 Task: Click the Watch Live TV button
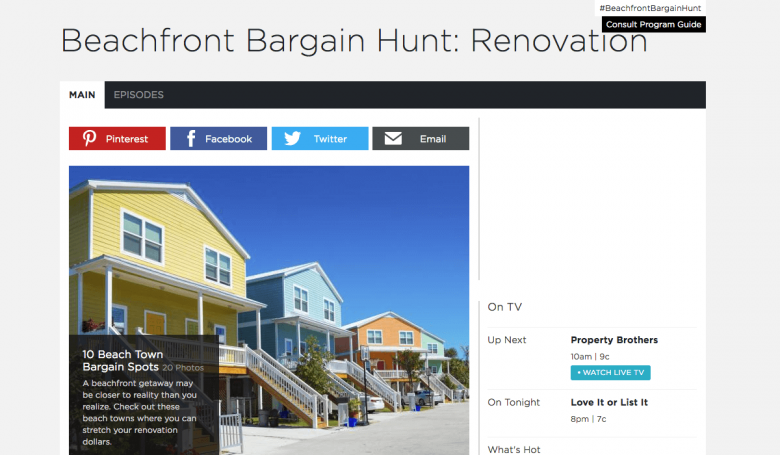[610, 372]
